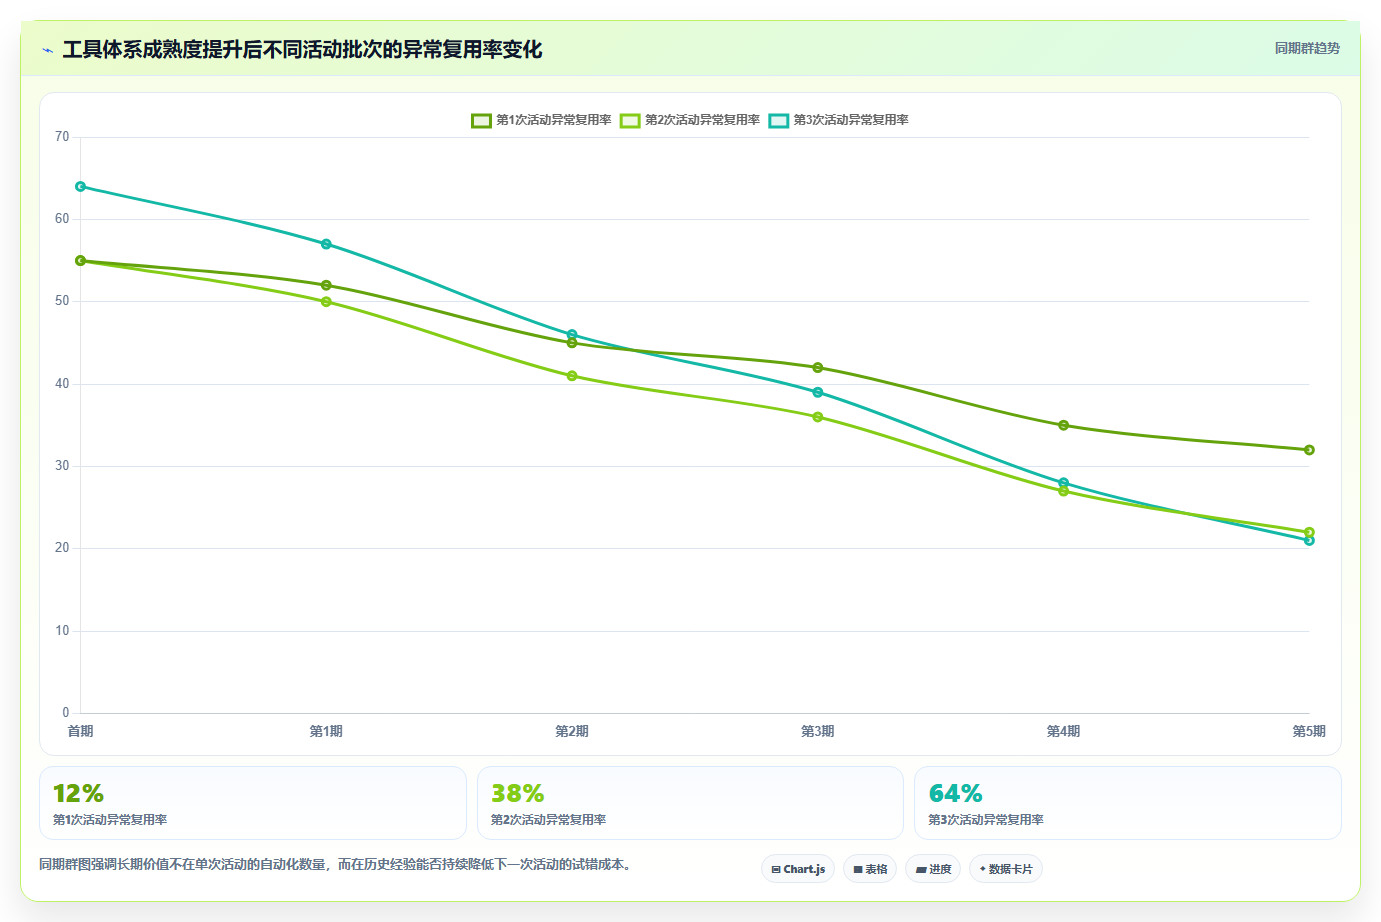Screen dimensions: 1381x922
Task: Click the 70 y-axis label
Action: 62,137
